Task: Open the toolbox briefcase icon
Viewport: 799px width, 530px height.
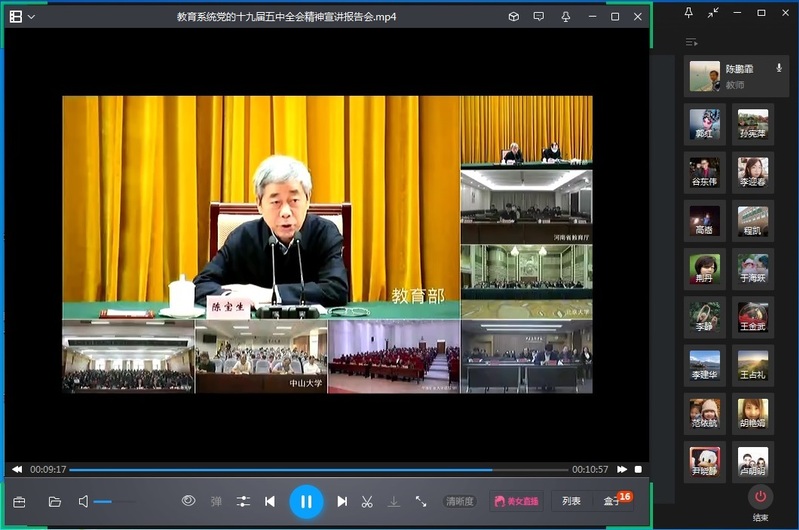Action: (x=19, y=501)
